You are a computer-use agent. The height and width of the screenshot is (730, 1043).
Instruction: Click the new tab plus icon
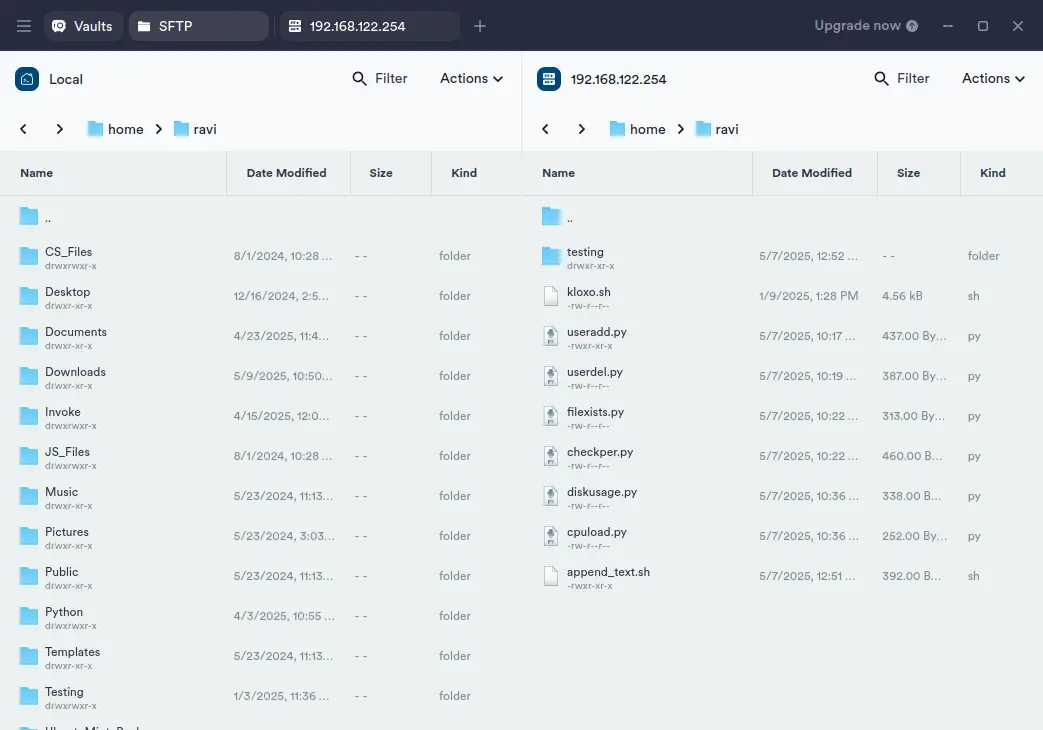coord(480,26)
